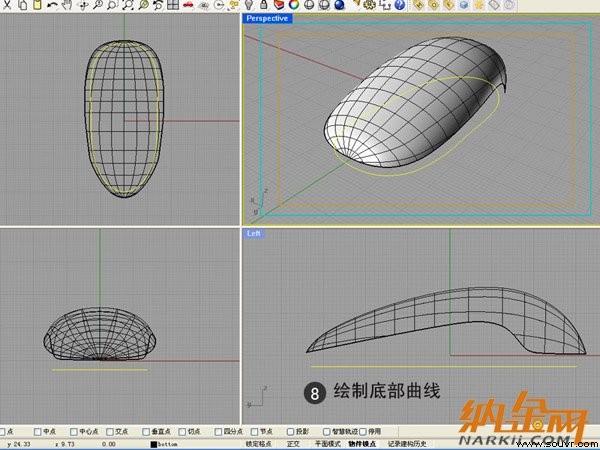Click the 'z 9.73' coordinate readout
The image size is (600, 450).
[x=64, y=444]
